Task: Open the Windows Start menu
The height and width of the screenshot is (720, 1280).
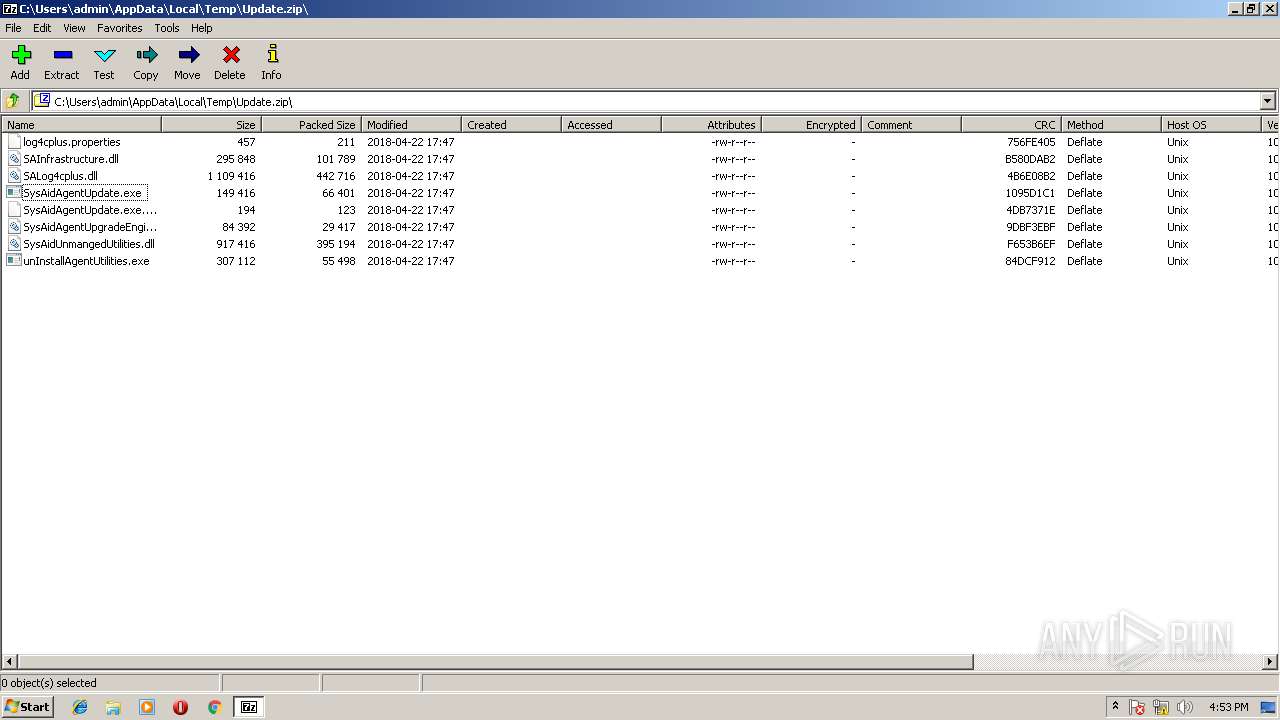Action: (27, 707)
